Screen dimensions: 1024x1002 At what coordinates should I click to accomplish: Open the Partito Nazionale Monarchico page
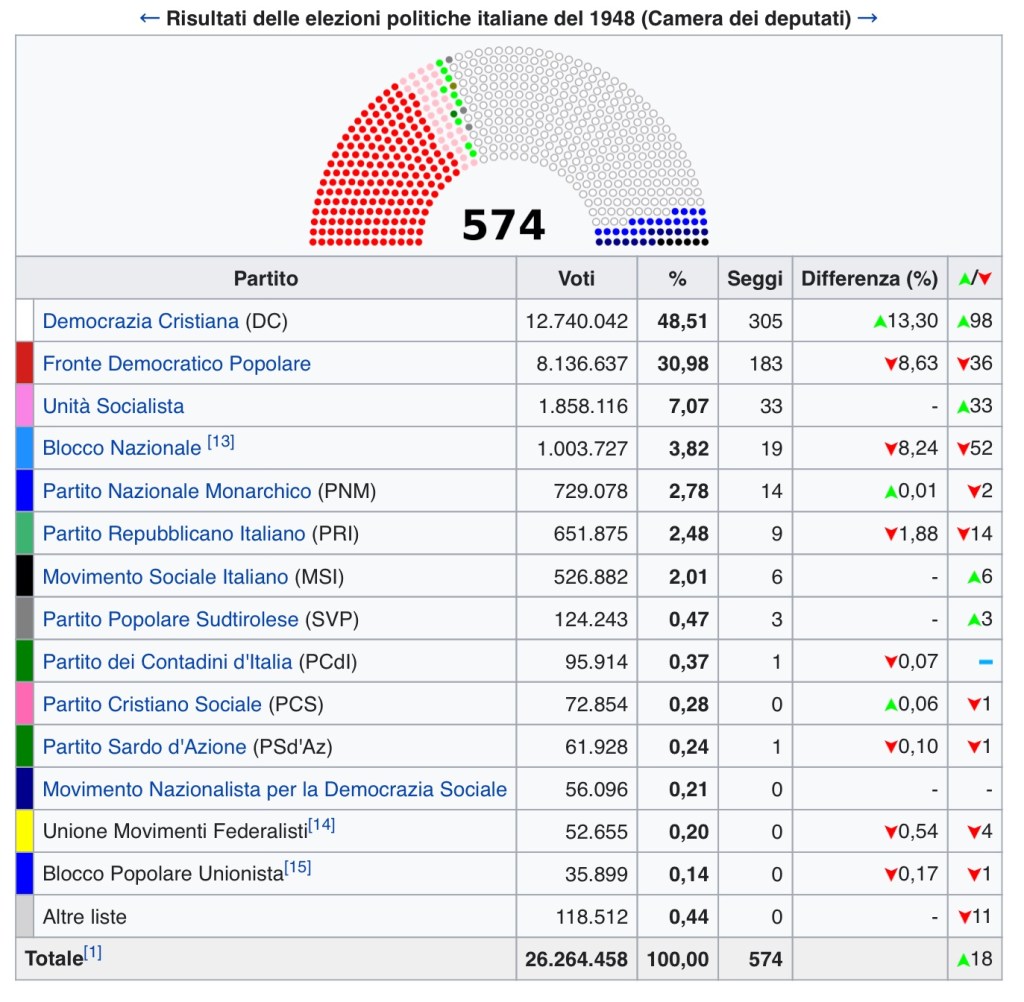pyautogui.click(x=177, y=491)
